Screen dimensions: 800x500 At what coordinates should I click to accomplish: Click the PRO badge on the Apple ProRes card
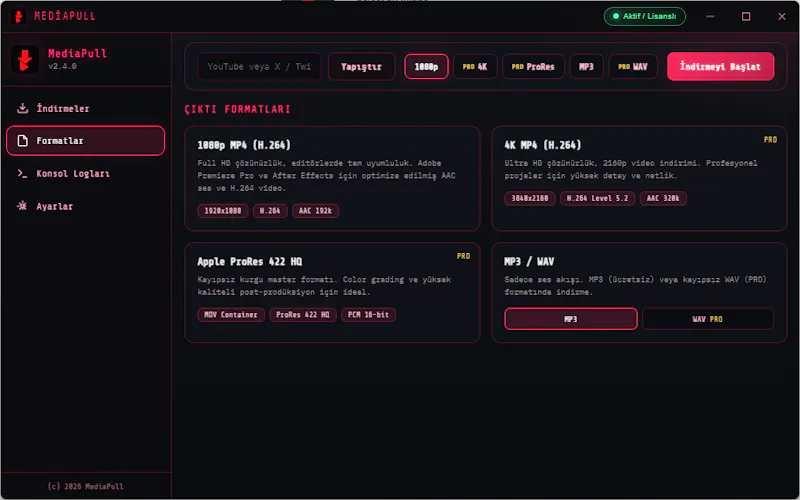click(x=463, y=256)
